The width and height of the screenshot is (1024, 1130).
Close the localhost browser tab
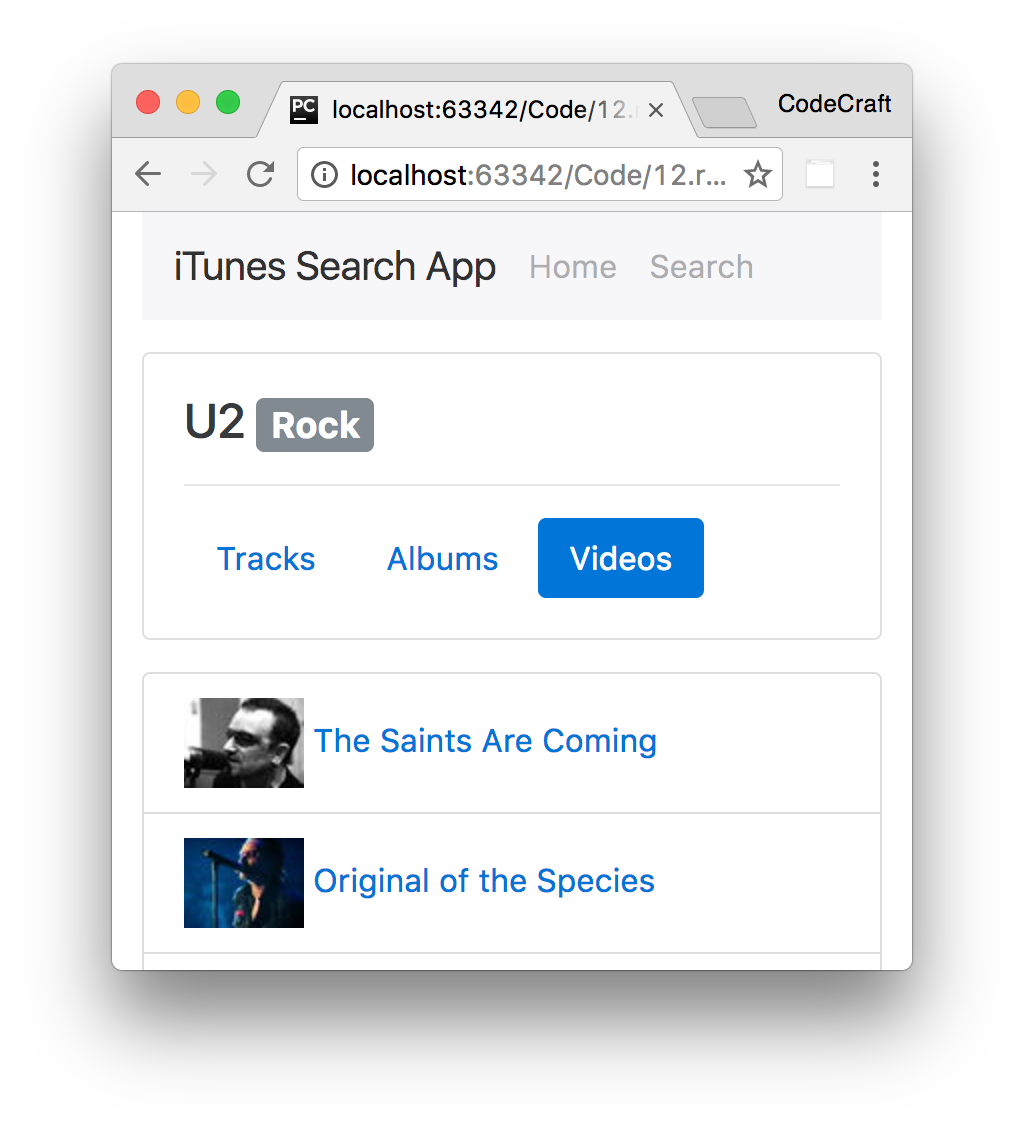656,110
